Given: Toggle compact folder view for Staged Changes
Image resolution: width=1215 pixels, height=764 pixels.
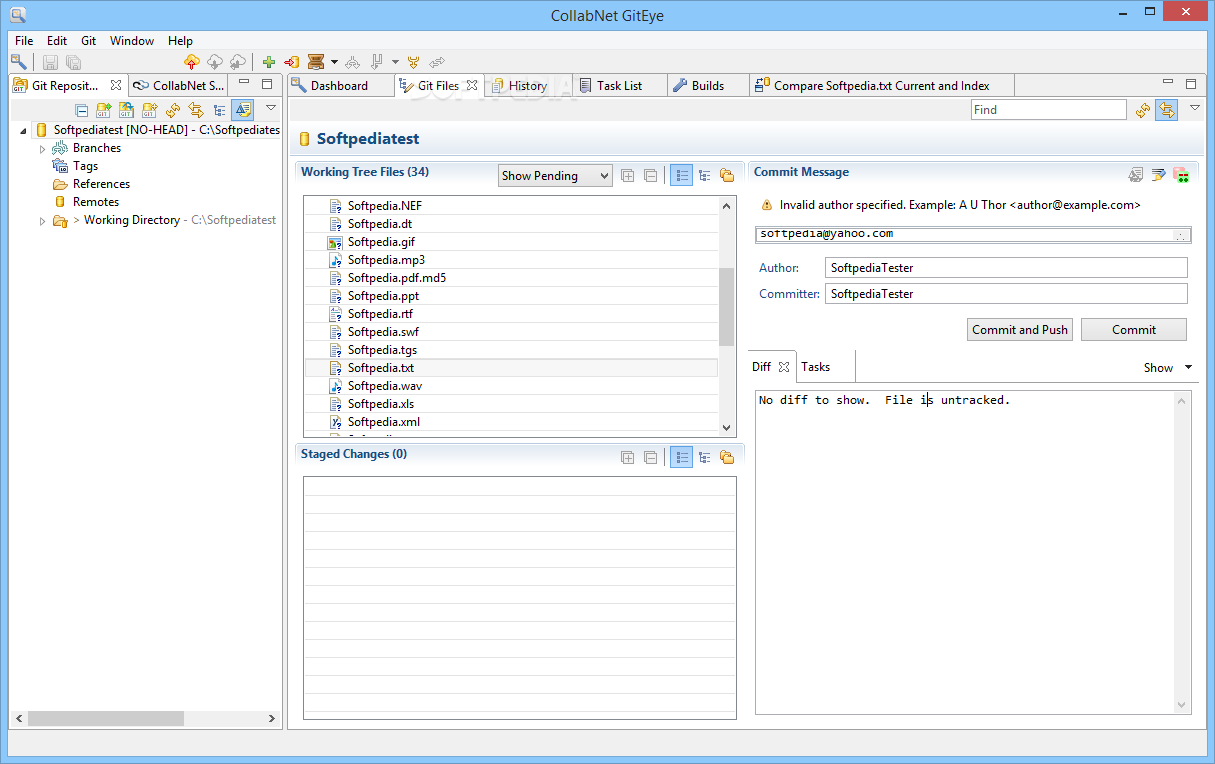Looking at the screenshot, I should pos(727,458).
